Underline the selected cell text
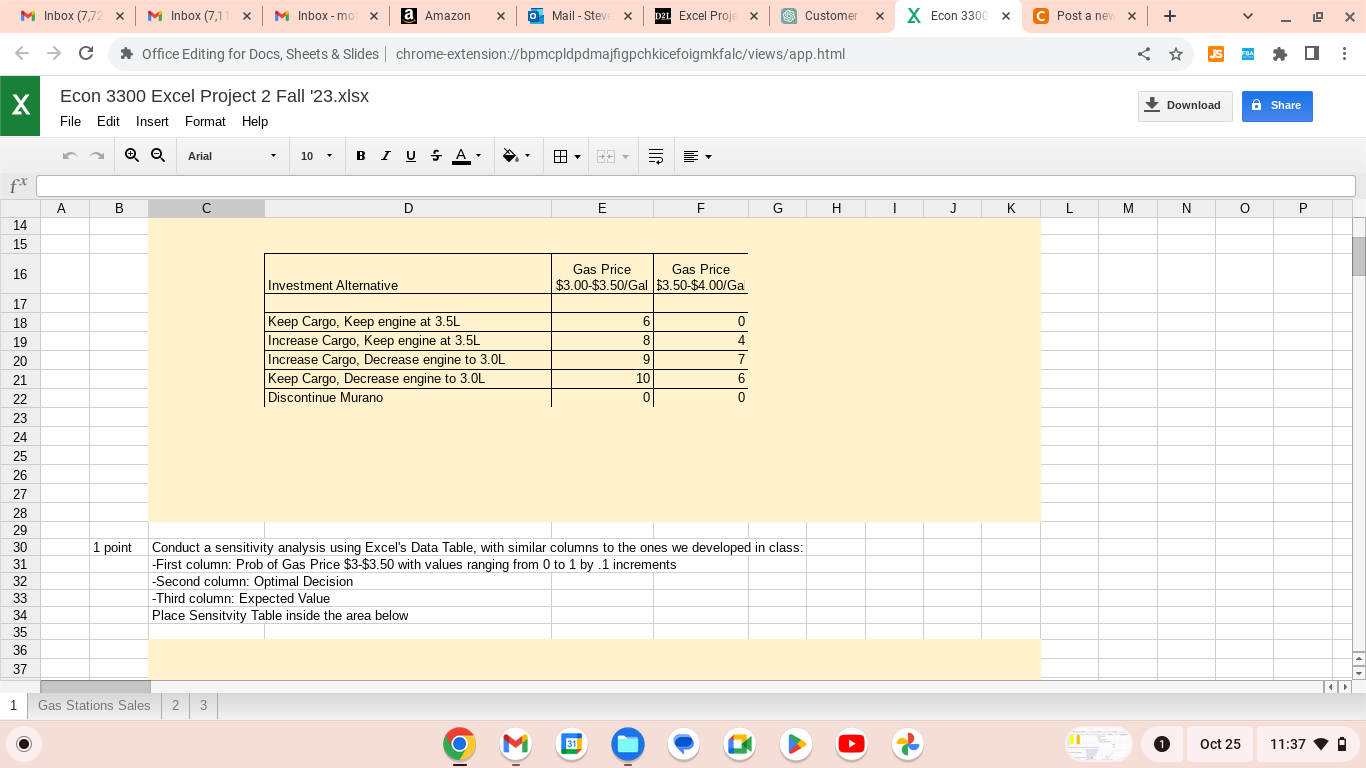 410,155
